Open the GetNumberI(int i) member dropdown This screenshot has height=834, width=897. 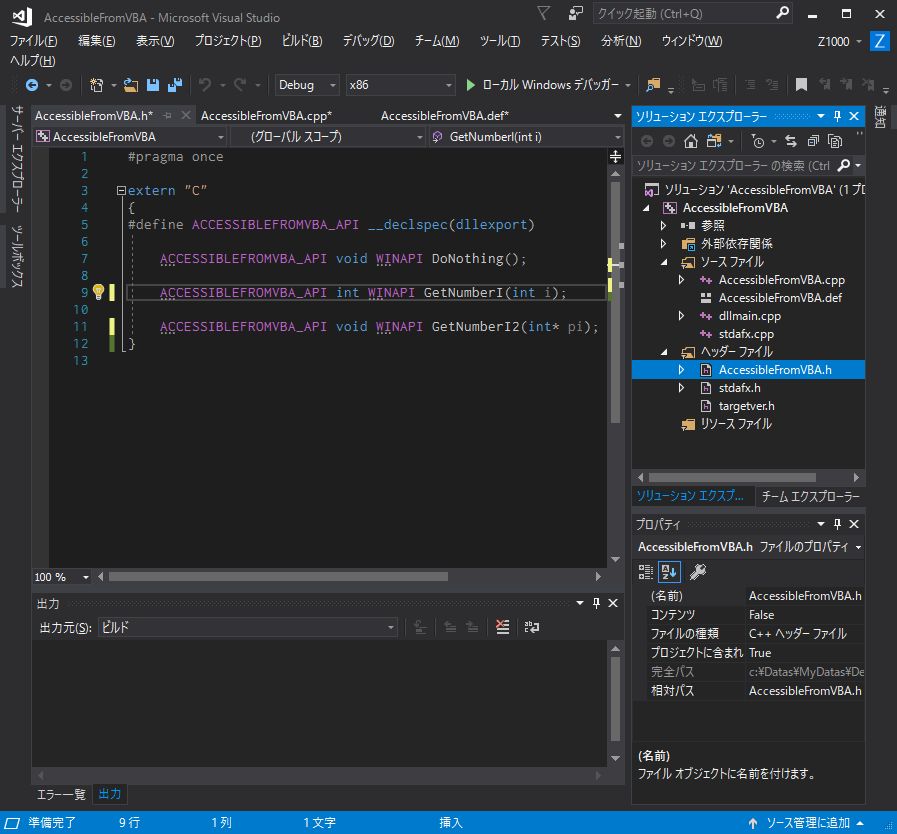click(x=526, y=137)
